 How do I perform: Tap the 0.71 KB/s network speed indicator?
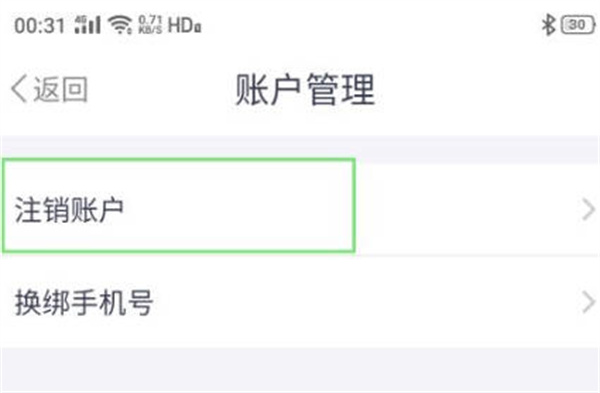pos(150,25)
